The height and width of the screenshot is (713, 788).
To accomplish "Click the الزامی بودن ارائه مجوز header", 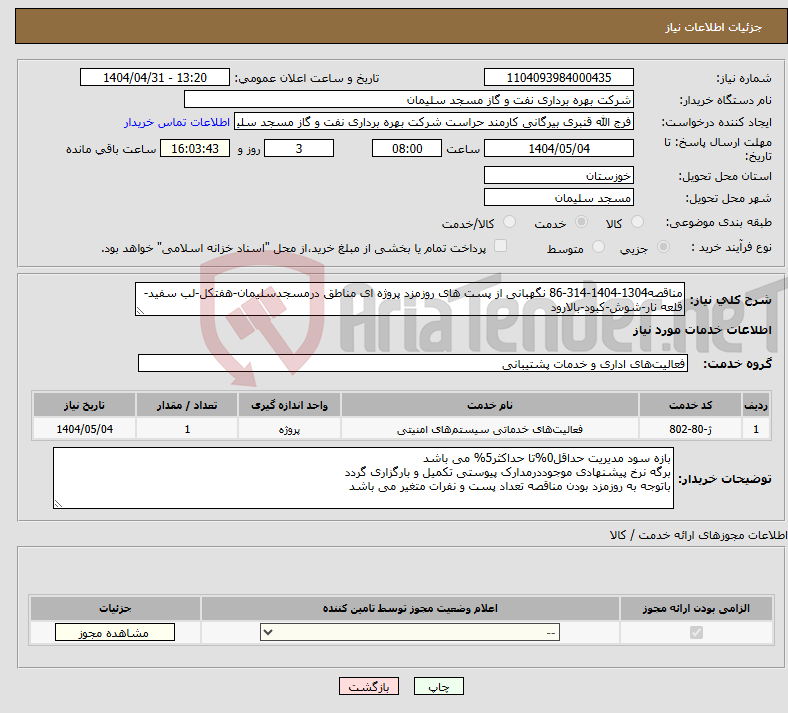I will (696, 608).
